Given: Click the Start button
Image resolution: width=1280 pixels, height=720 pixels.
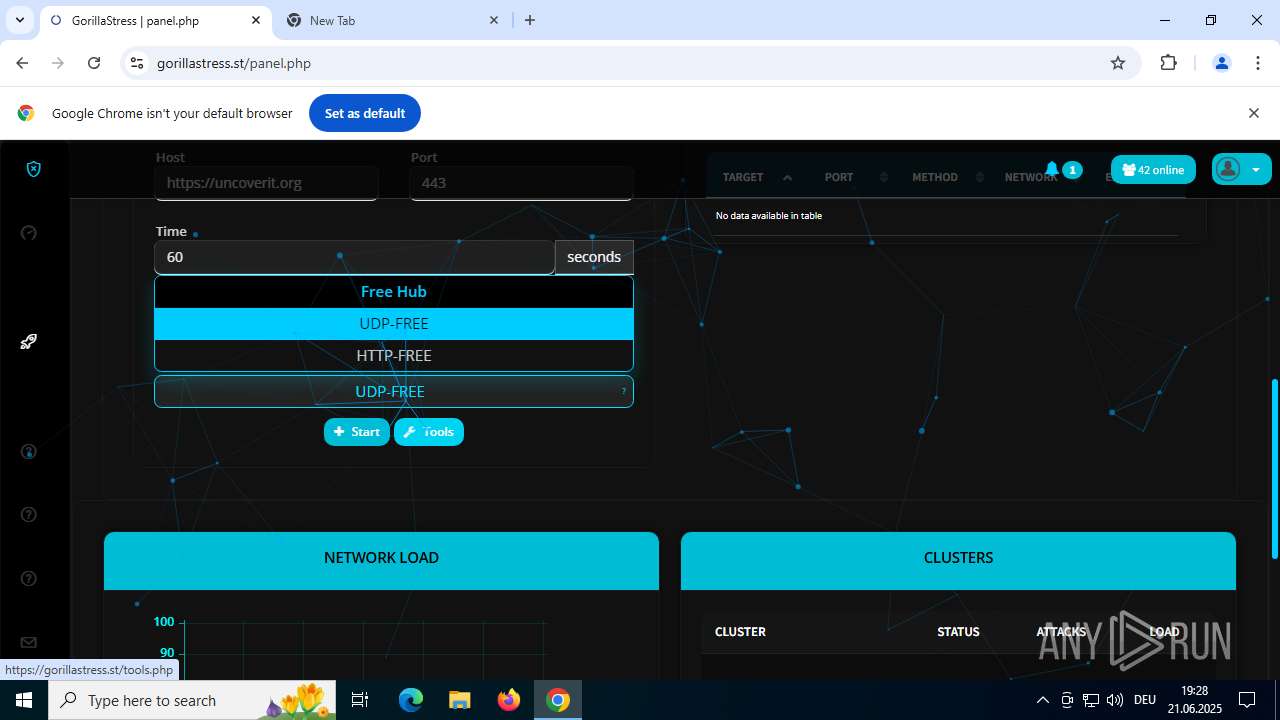Looking at the screenshot, I should [357, 432].
